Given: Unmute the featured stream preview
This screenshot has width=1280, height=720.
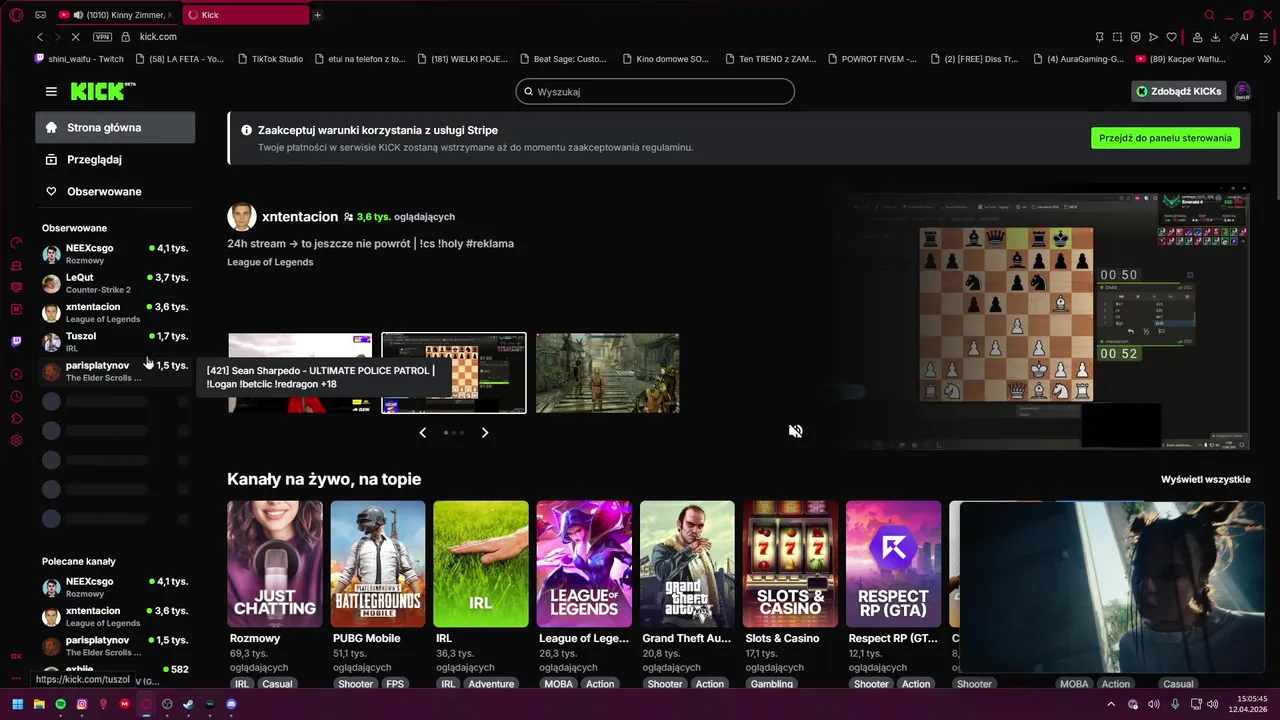Looking at the screenshot, I should coord(795,431).
